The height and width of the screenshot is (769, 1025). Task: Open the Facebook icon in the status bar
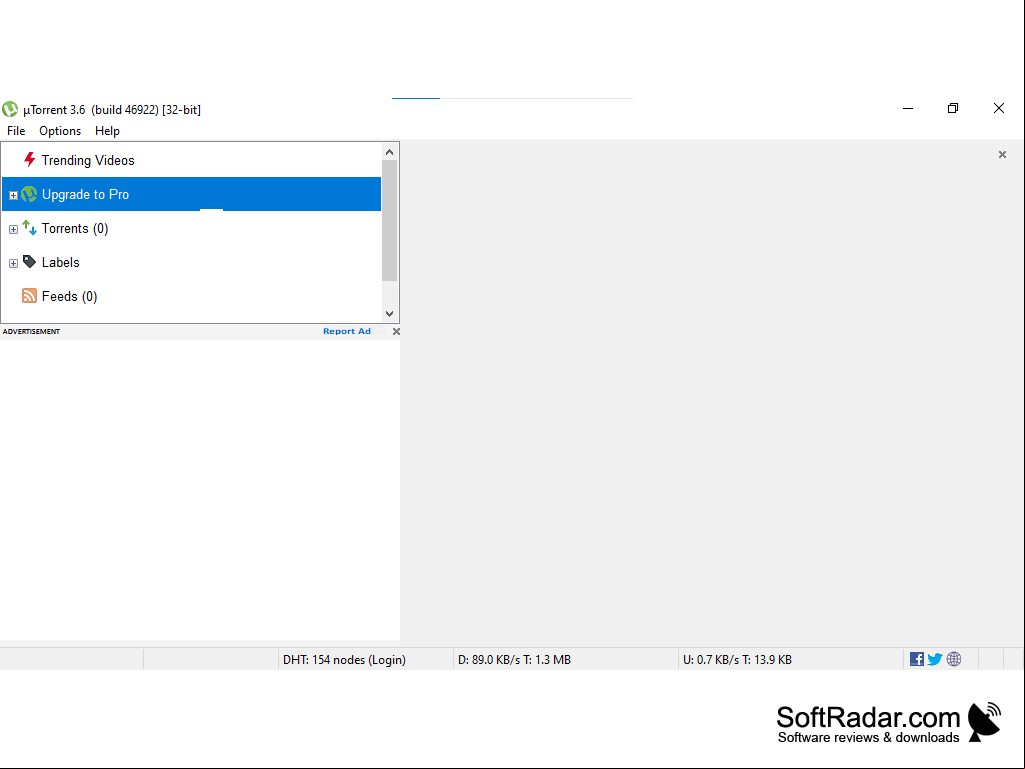click(916, 659)
